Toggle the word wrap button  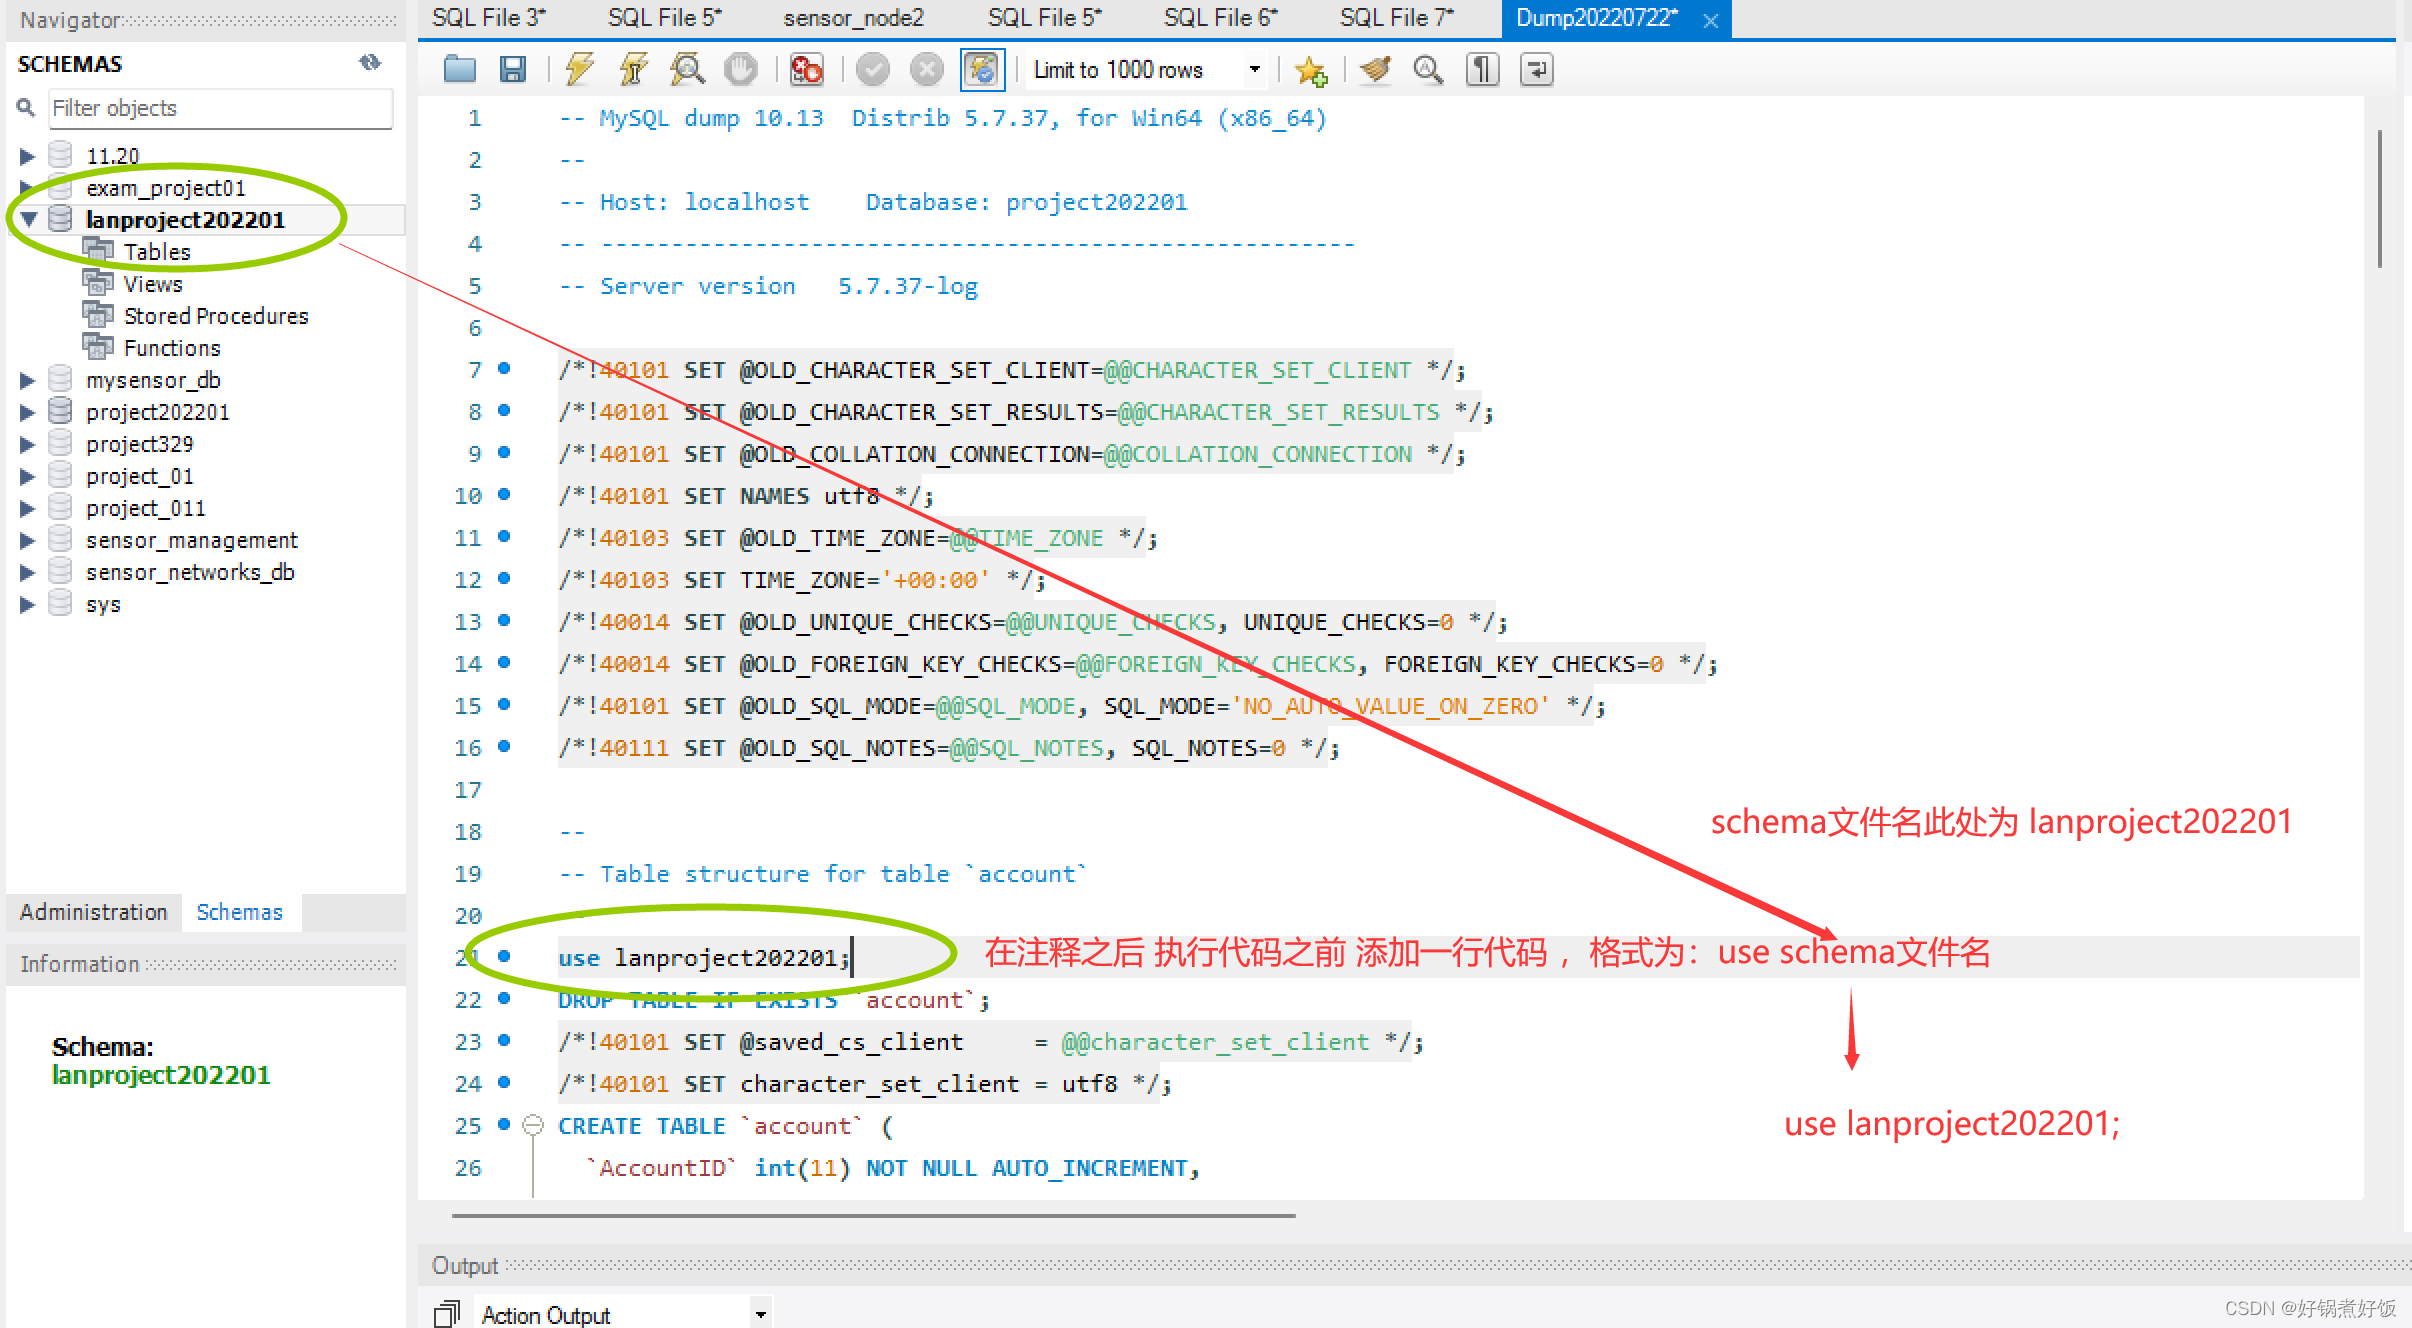[x=1536, y=69]
